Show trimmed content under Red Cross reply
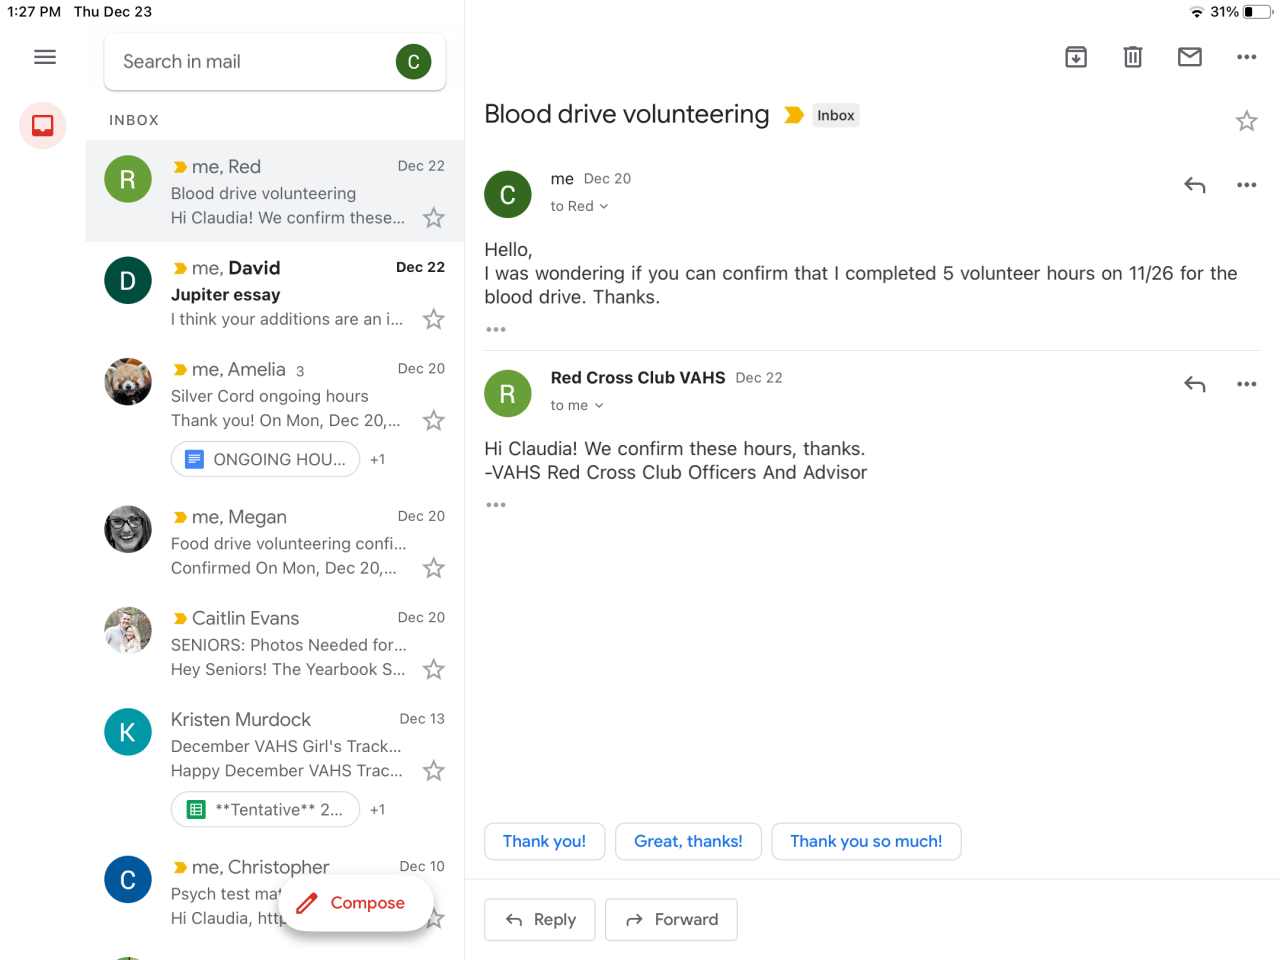 point(496,505)
